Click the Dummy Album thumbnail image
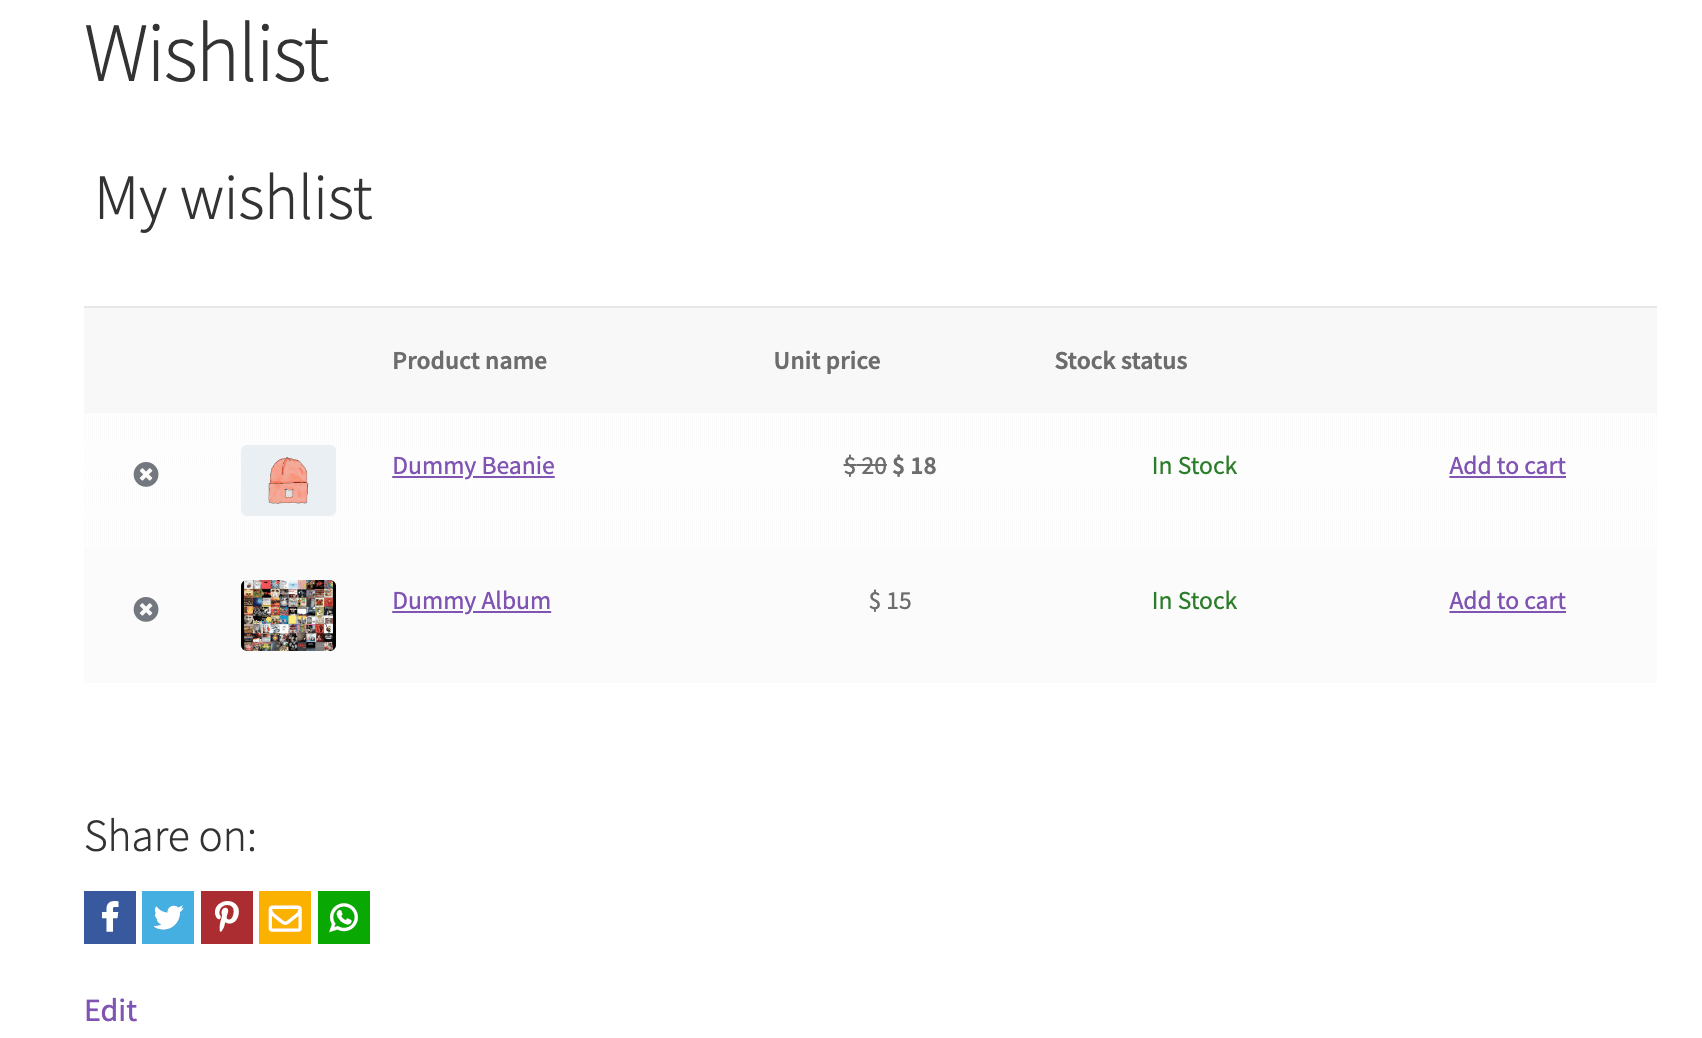Image resolution: width=1702 pixels, height=1038 pixels. pos(288,615)
